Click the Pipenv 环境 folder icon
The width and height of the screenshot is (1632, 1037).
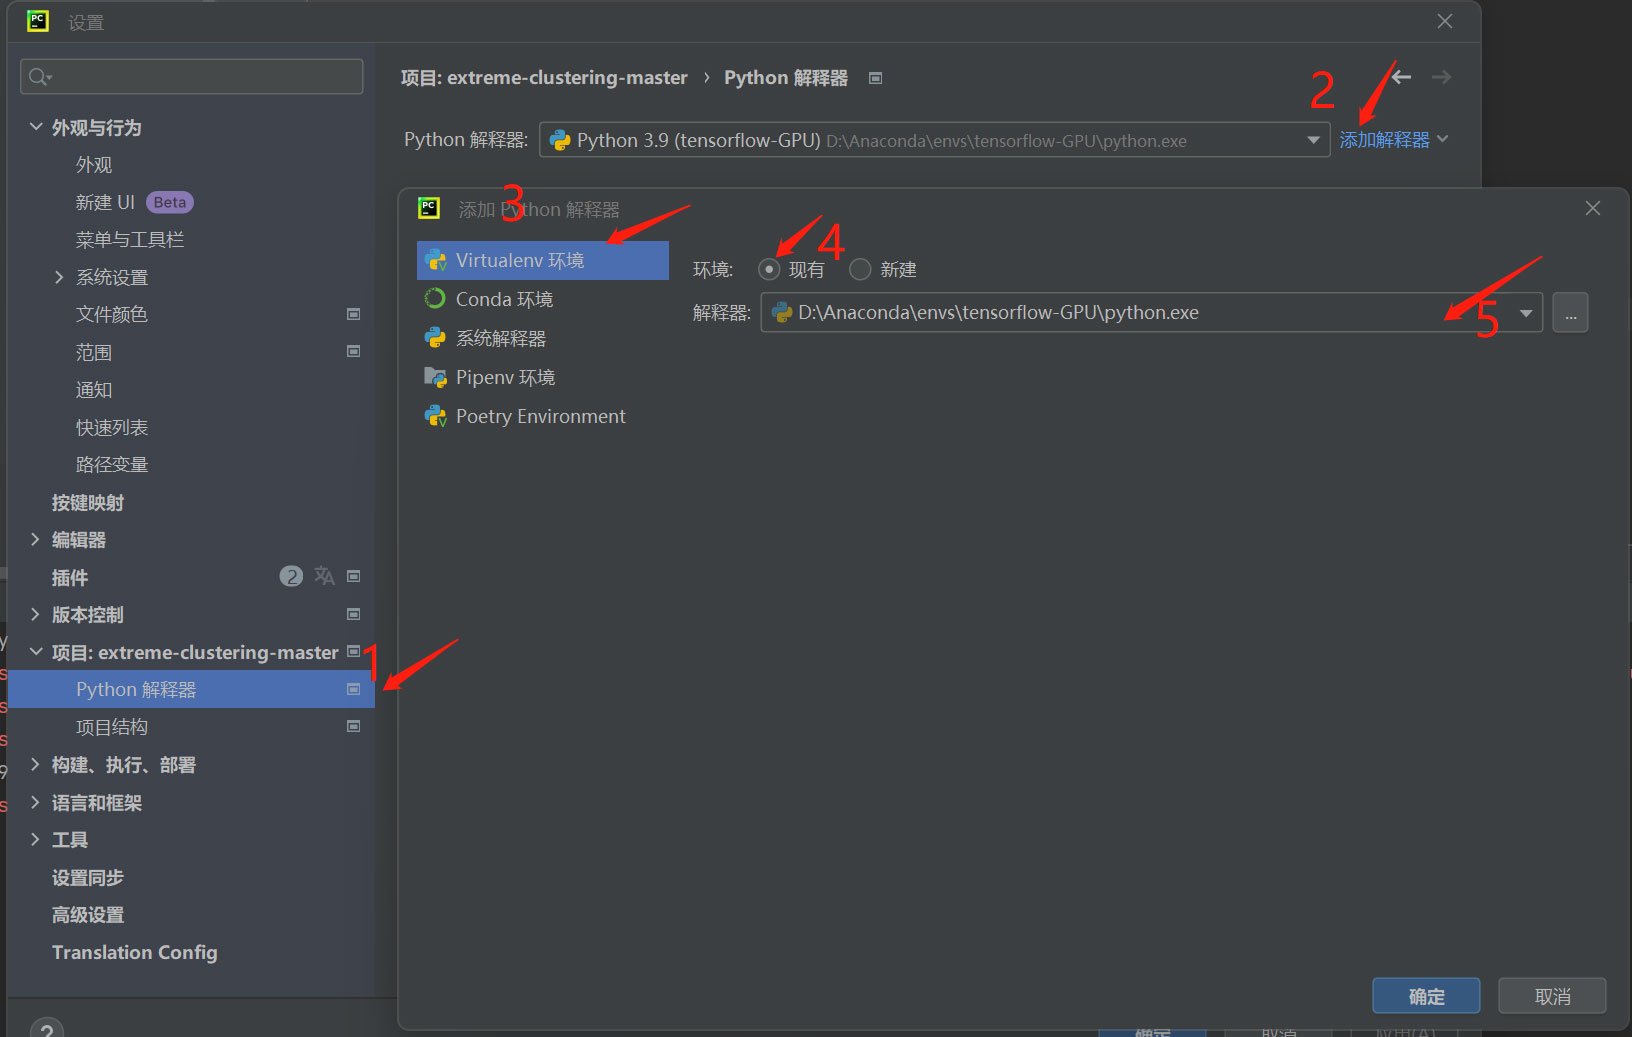(435, 377)
